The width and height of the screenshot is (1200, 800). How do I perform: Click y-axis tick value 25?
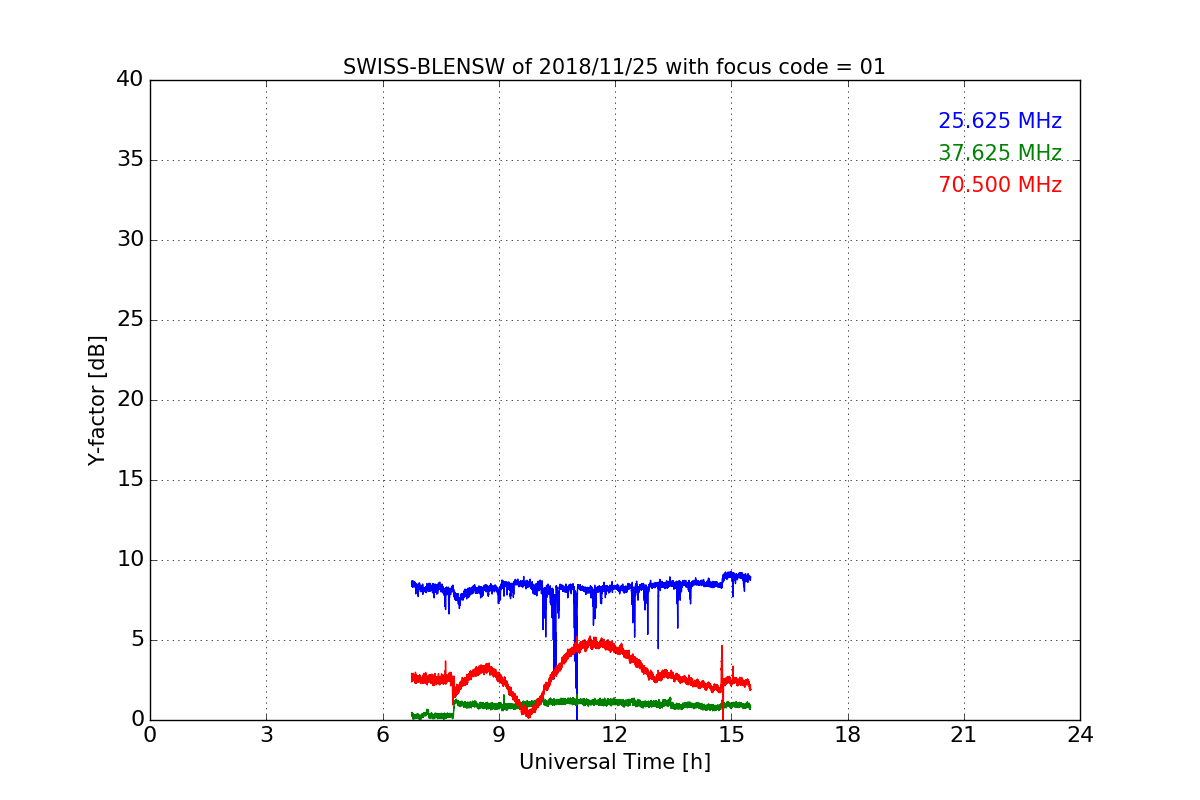pos(130,320)
